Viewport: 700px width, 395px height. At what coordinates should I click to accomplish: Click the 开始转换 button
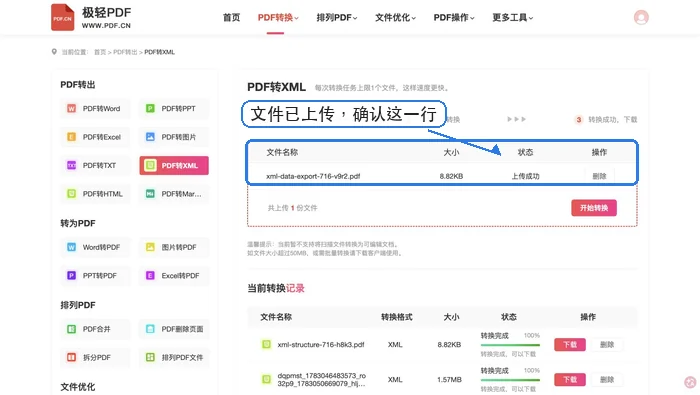point(594,208)
